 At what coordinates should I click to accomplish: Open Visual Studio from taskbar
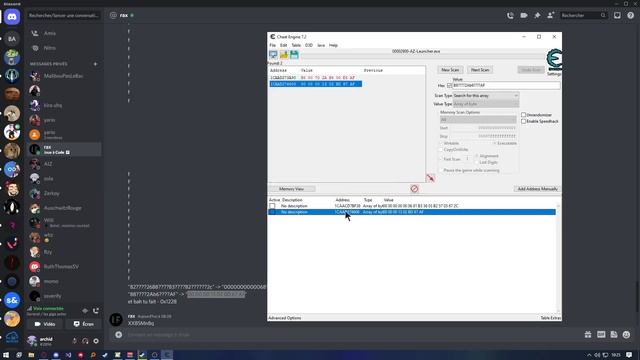pyautogui.click(x=68, y=355)
